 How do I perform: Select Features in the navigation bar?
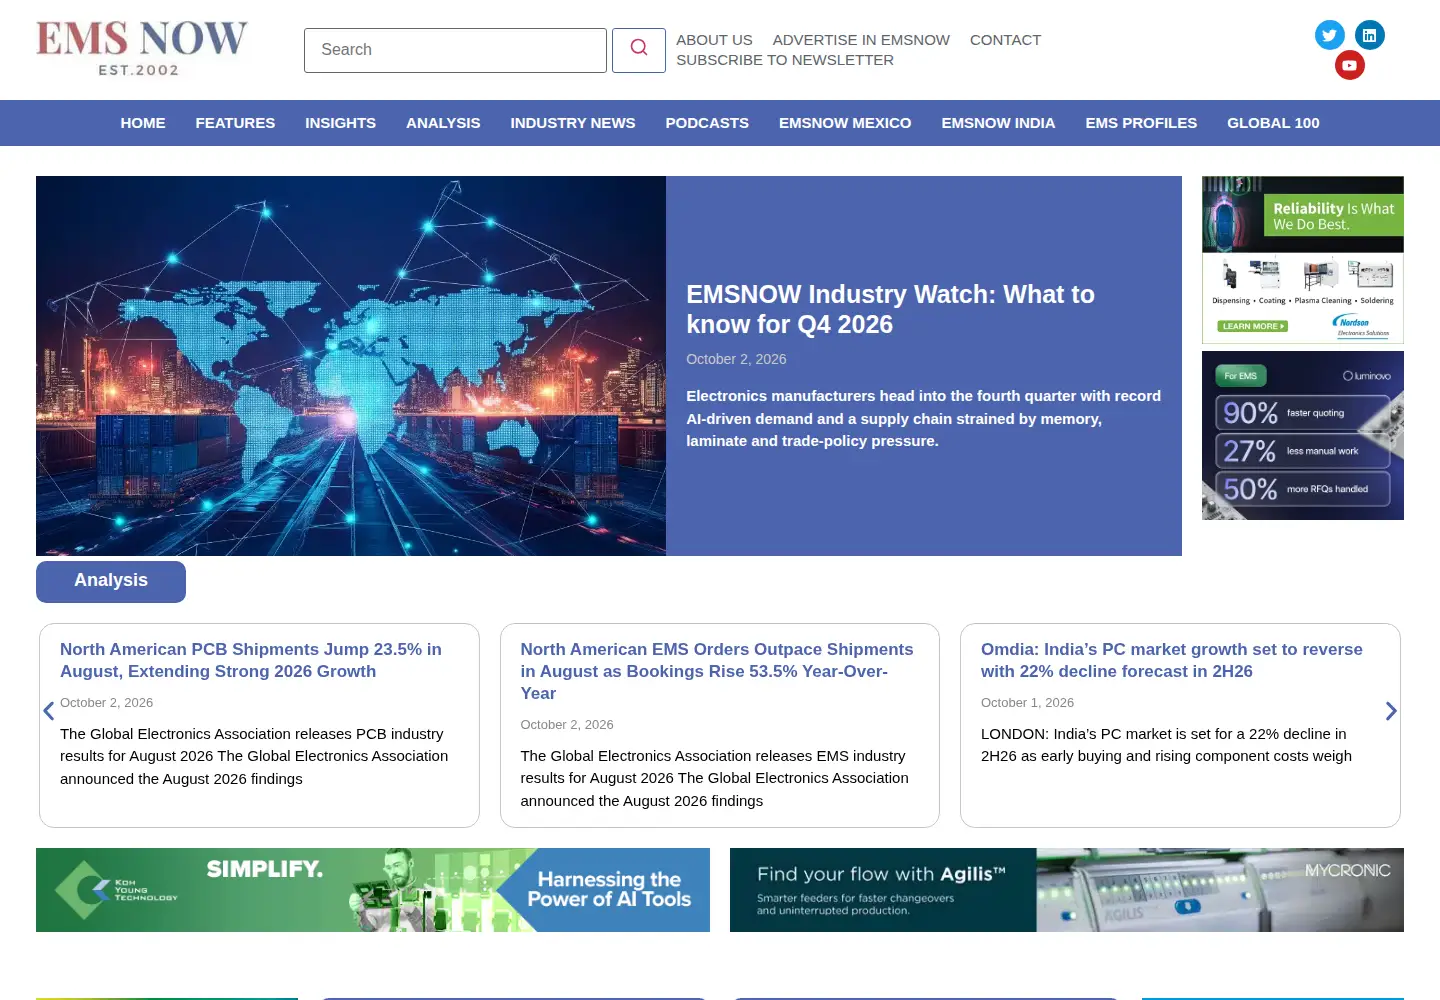coord(235,123)
